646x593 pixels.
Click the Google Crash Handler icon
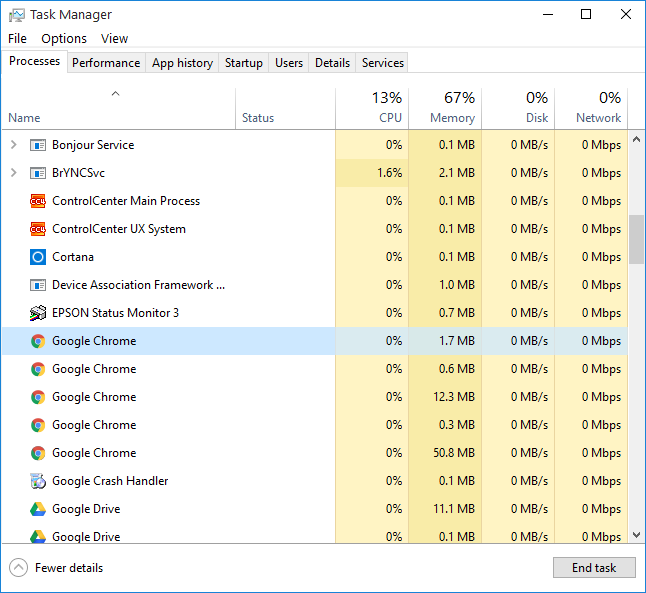(x=38, y=481)
